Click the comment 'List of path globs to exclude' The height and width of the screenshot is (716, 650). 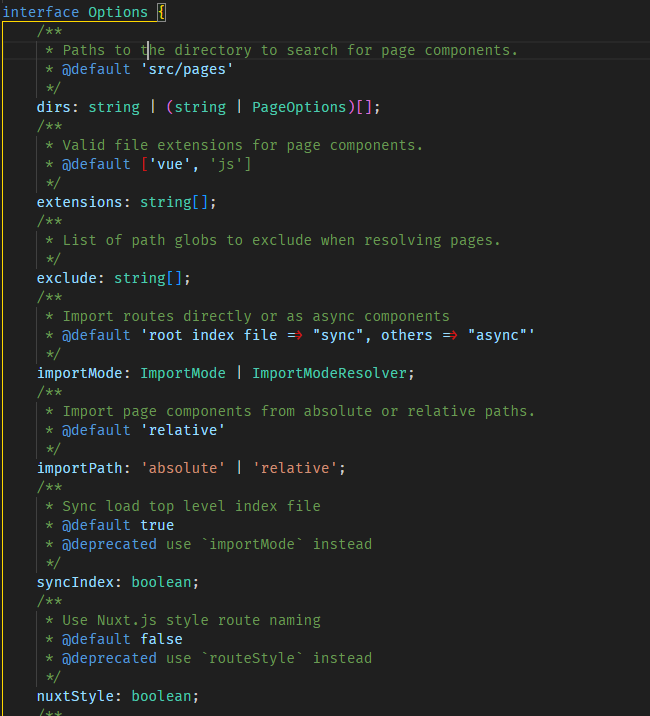pyautogui.click(x=187, y=240)
